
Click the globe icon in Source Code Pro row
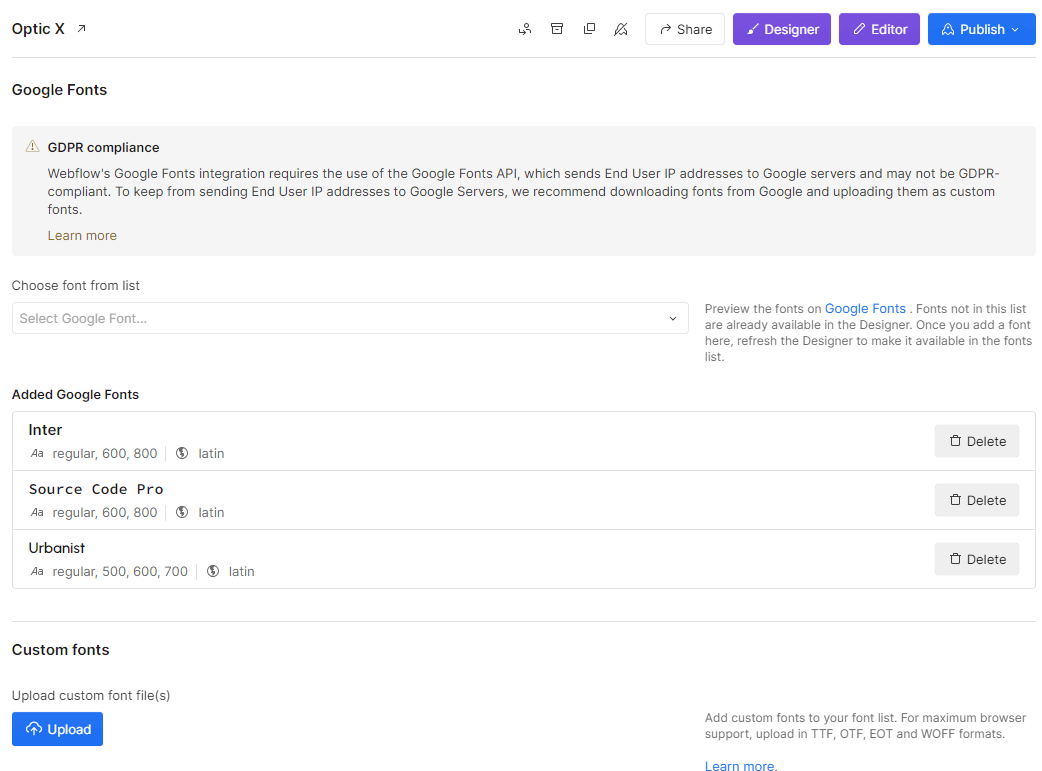pos(182,512)
